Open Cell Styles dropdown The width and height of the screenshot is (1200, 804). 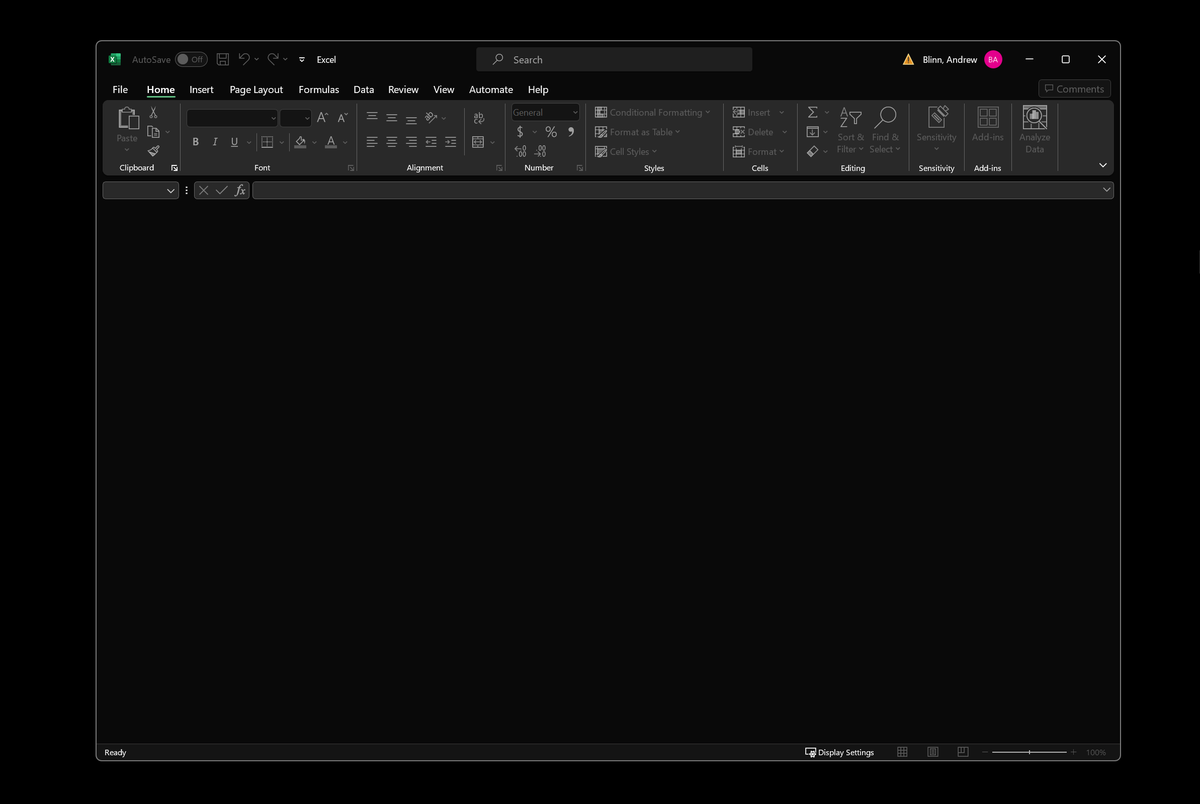pyautogui.click(x=626, y=152)
